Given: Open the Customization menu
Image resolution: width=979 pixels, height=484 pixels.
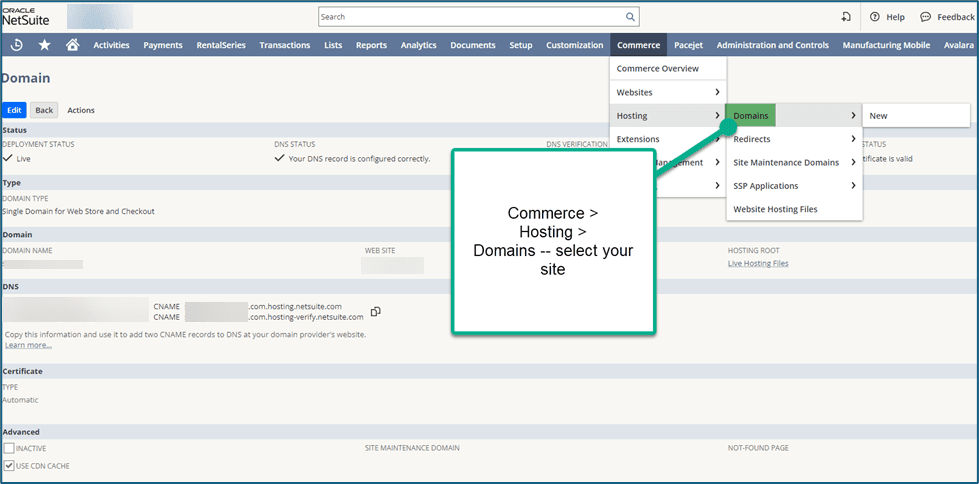Looking at the screenshot, I should click(x=574, y=45).
